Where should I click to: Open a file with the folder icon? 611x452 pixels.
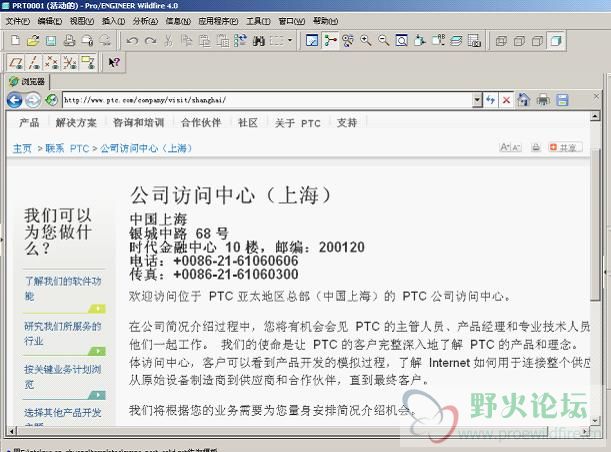pyautogui.click(x=33, y=41)
